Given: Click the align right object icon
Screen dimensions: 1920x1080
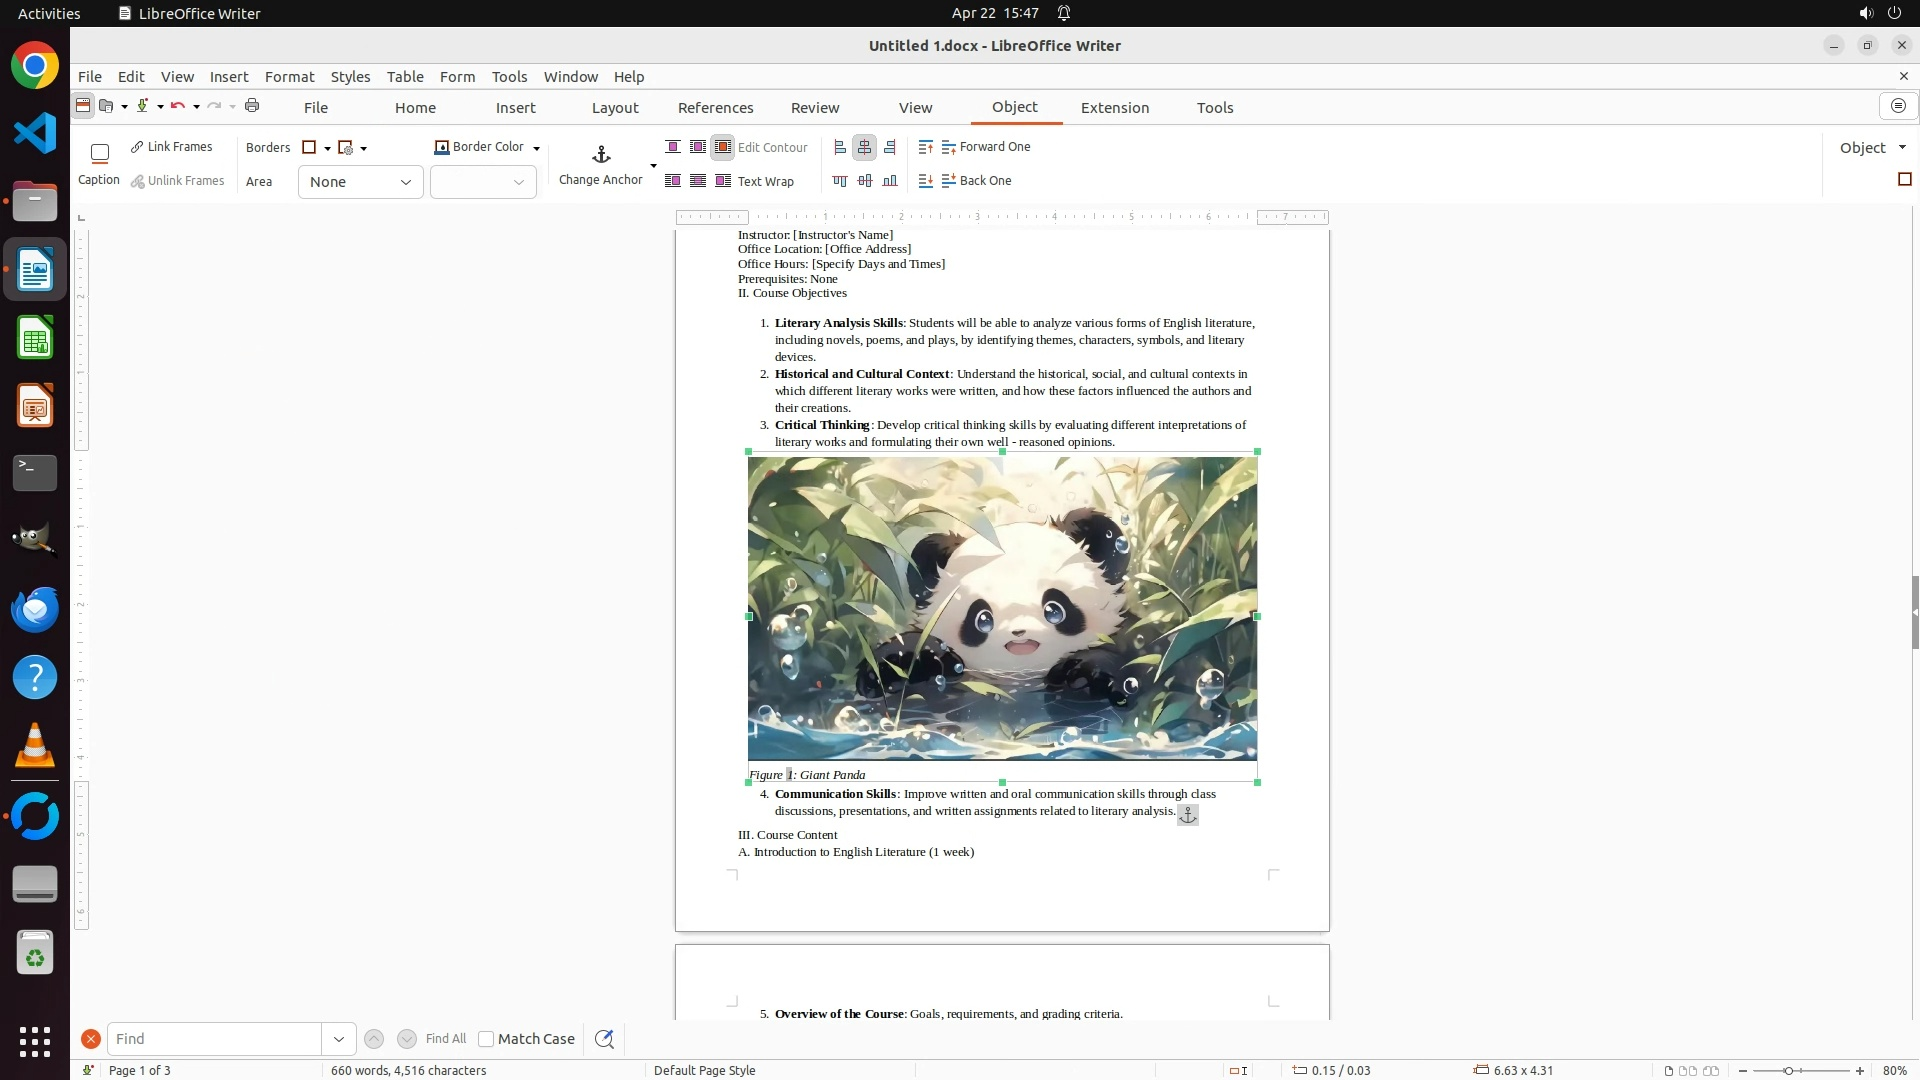Looking at the screenshot, I should point(890,148).
